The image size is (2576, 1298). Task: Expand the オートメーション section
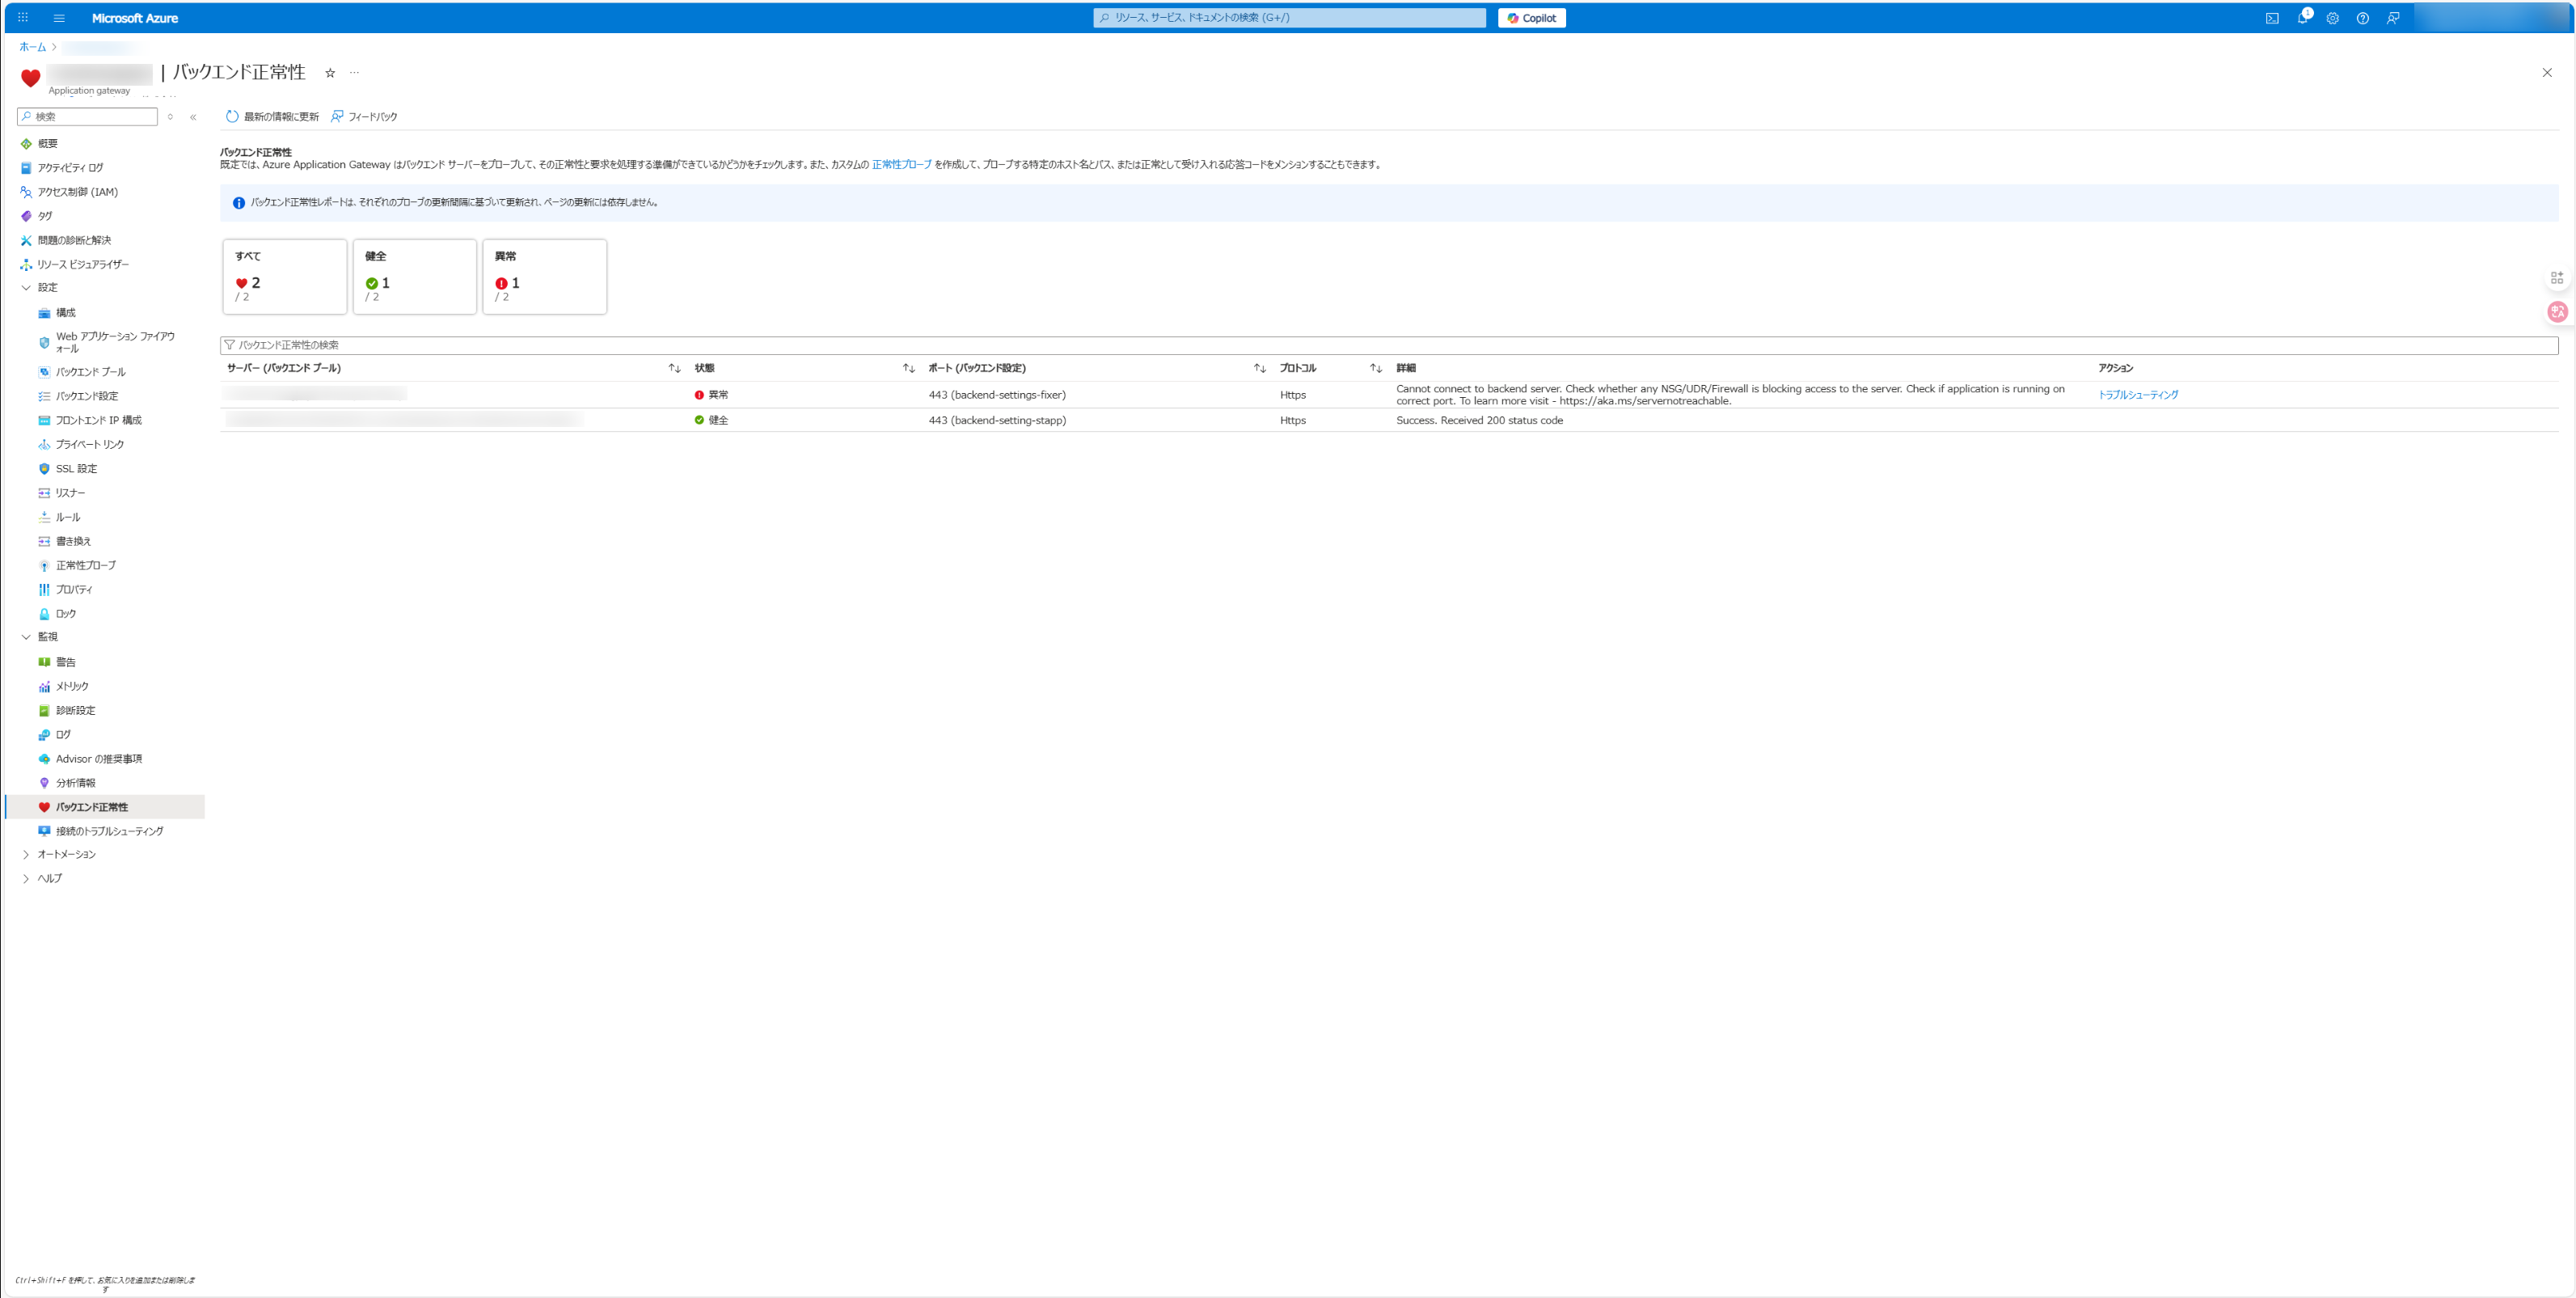(x=26, y=855)
